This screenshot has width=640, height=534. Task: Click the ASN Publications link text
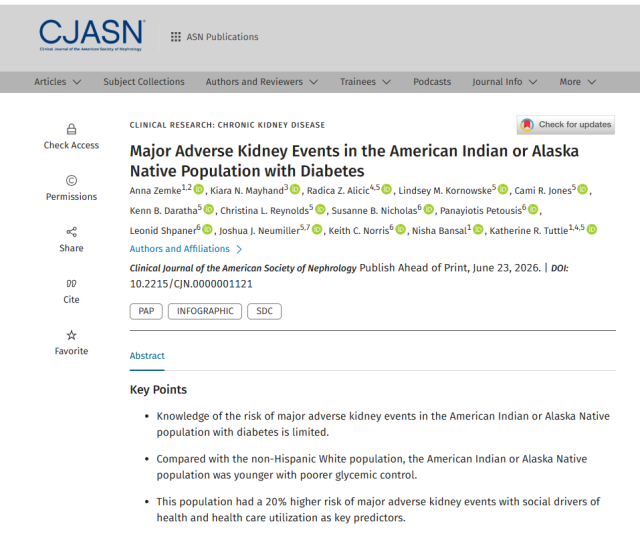(x=222, y=37)
